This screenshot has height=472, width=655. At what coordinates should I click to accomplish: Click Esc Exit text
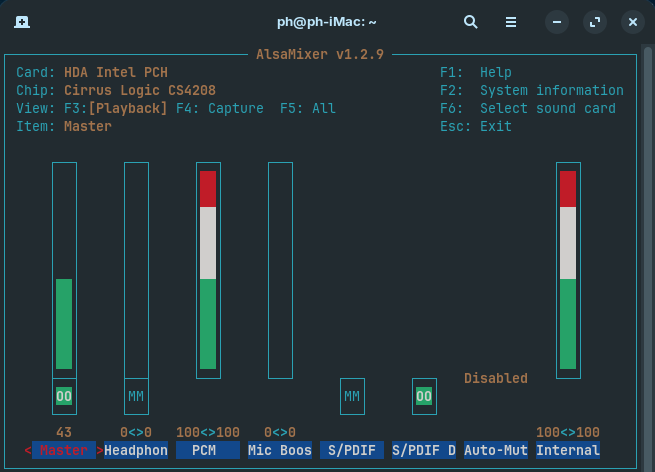point(476,127)
